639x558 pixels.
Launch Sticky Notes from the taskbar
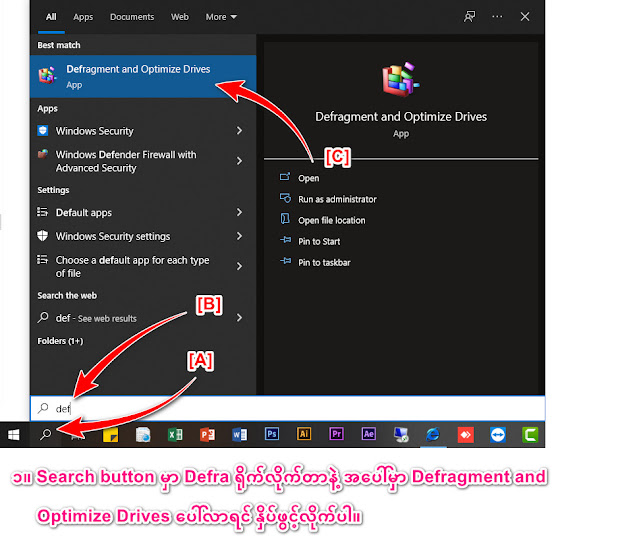(x=110, y=435)
